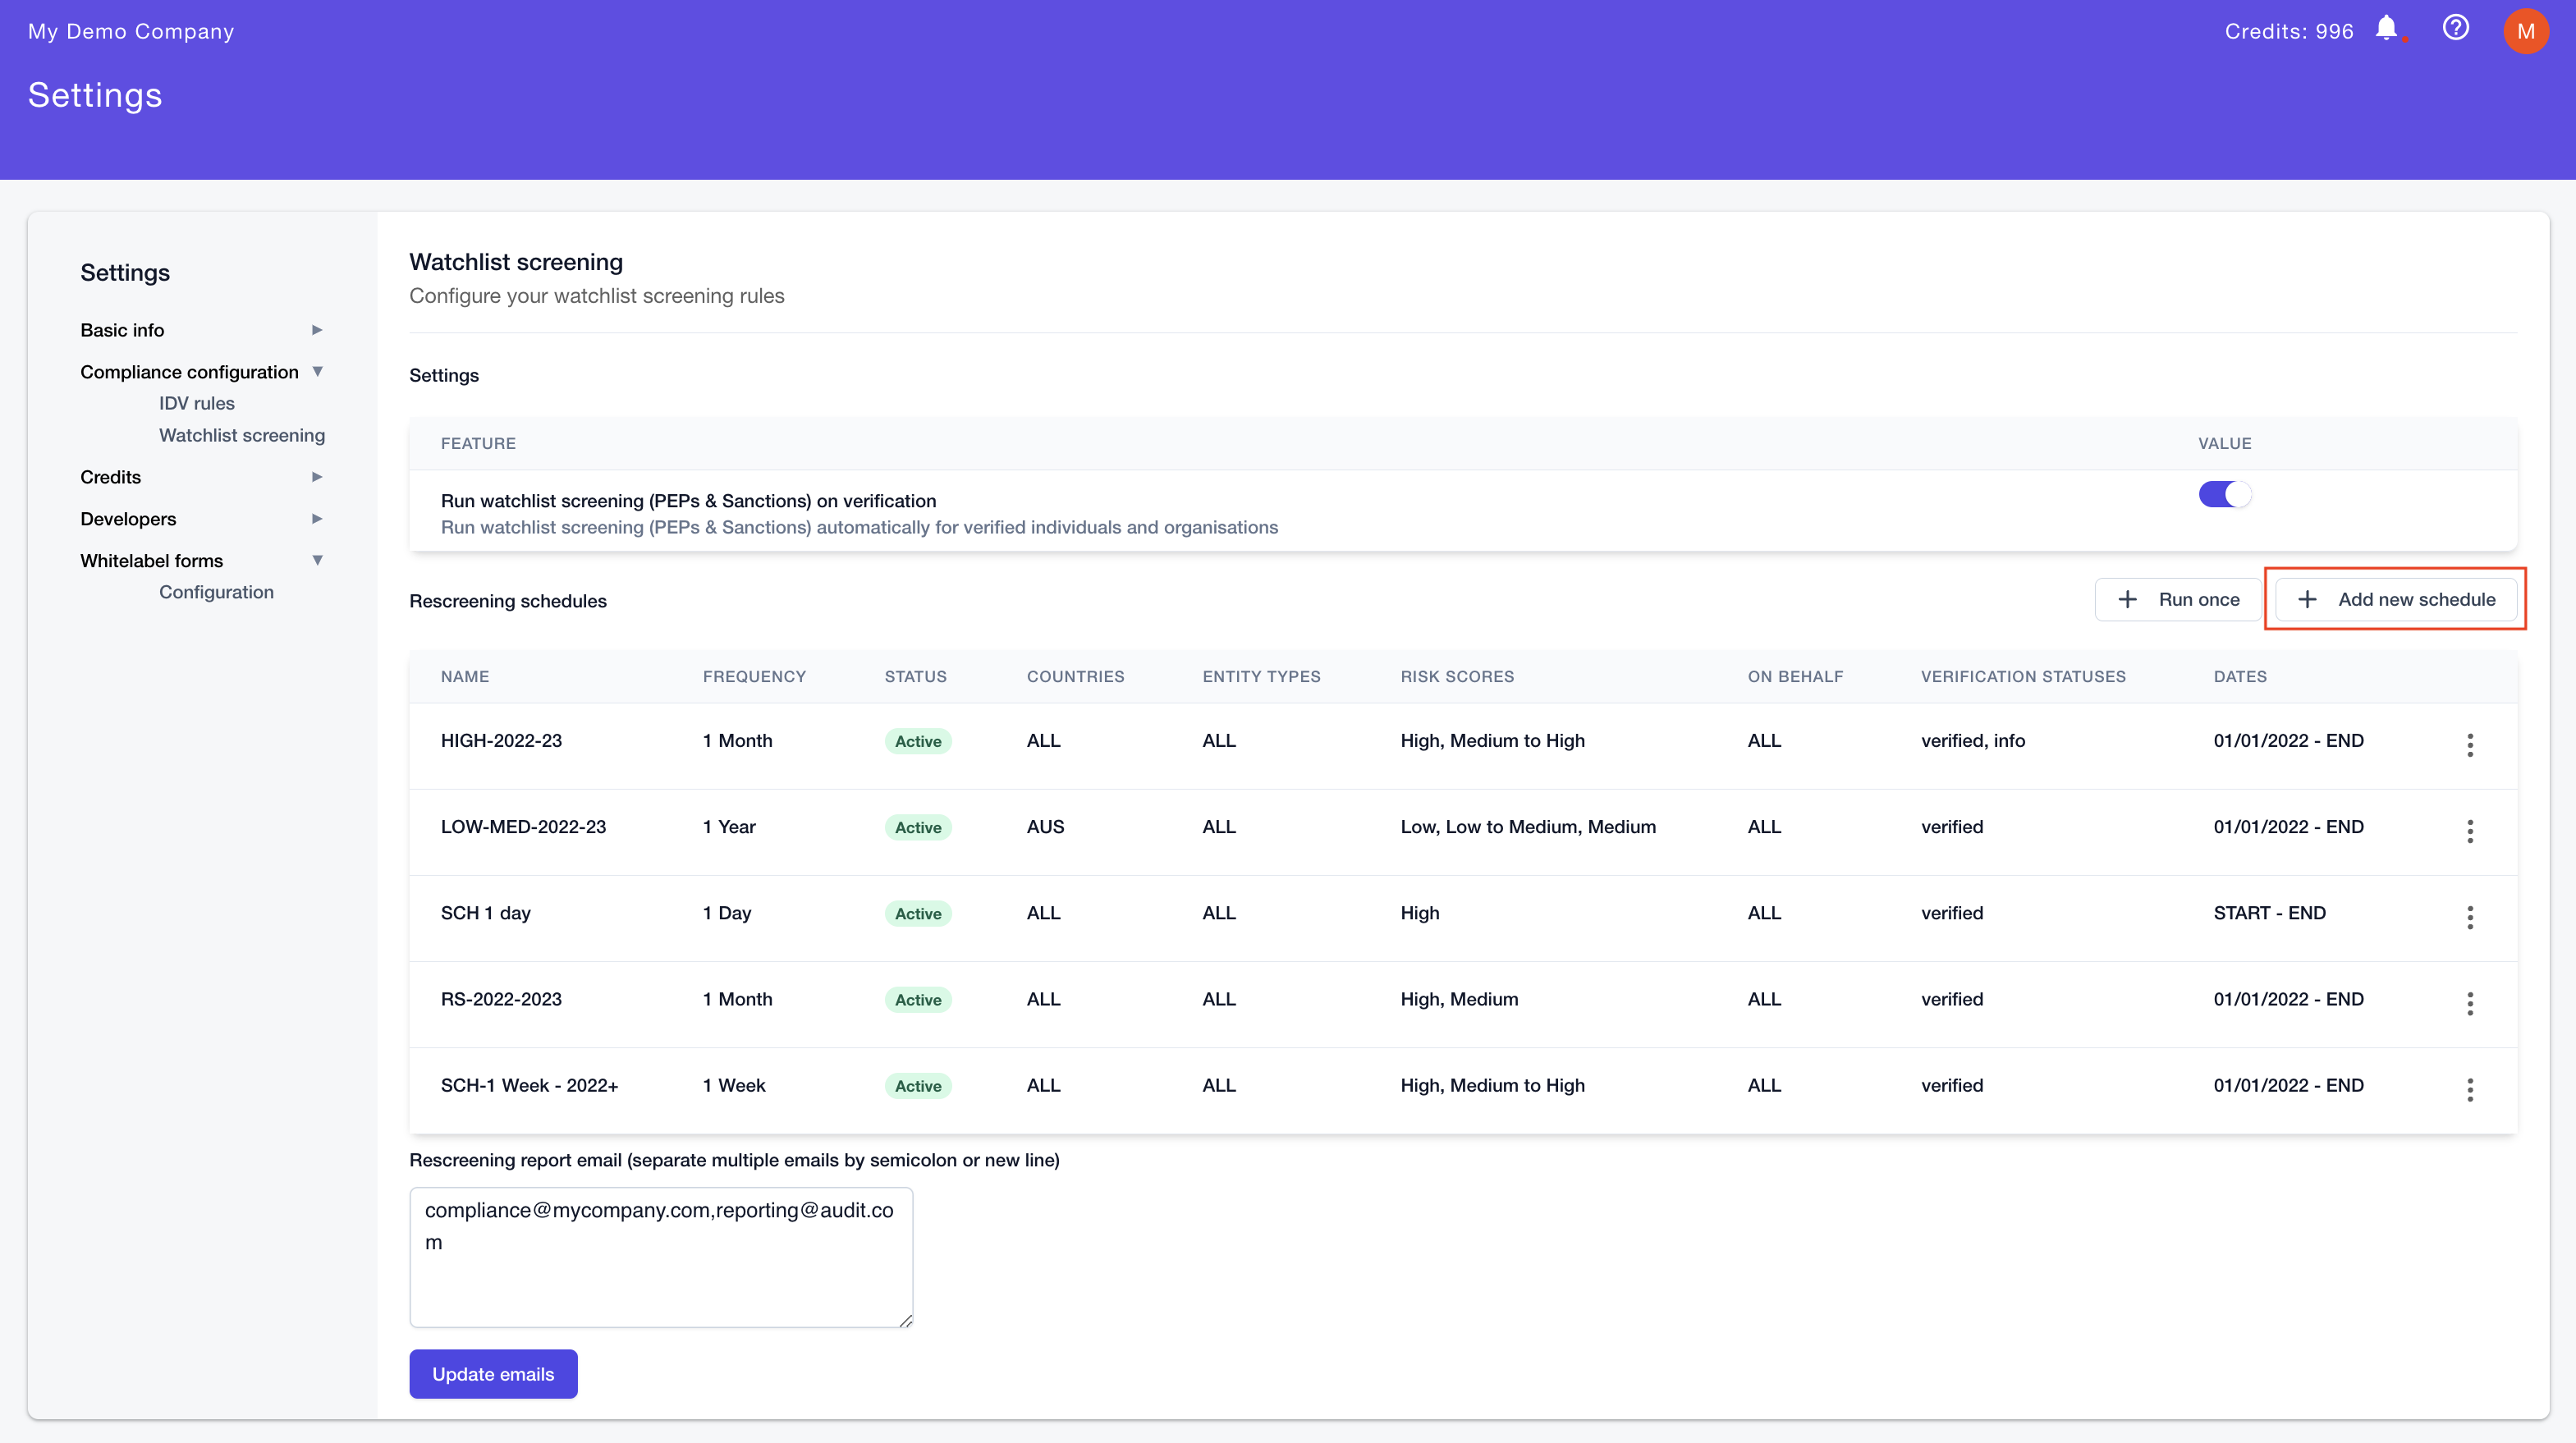Open IDV rules settings page
Viewport: 2576px width, 1443px height.
(197, 403)
